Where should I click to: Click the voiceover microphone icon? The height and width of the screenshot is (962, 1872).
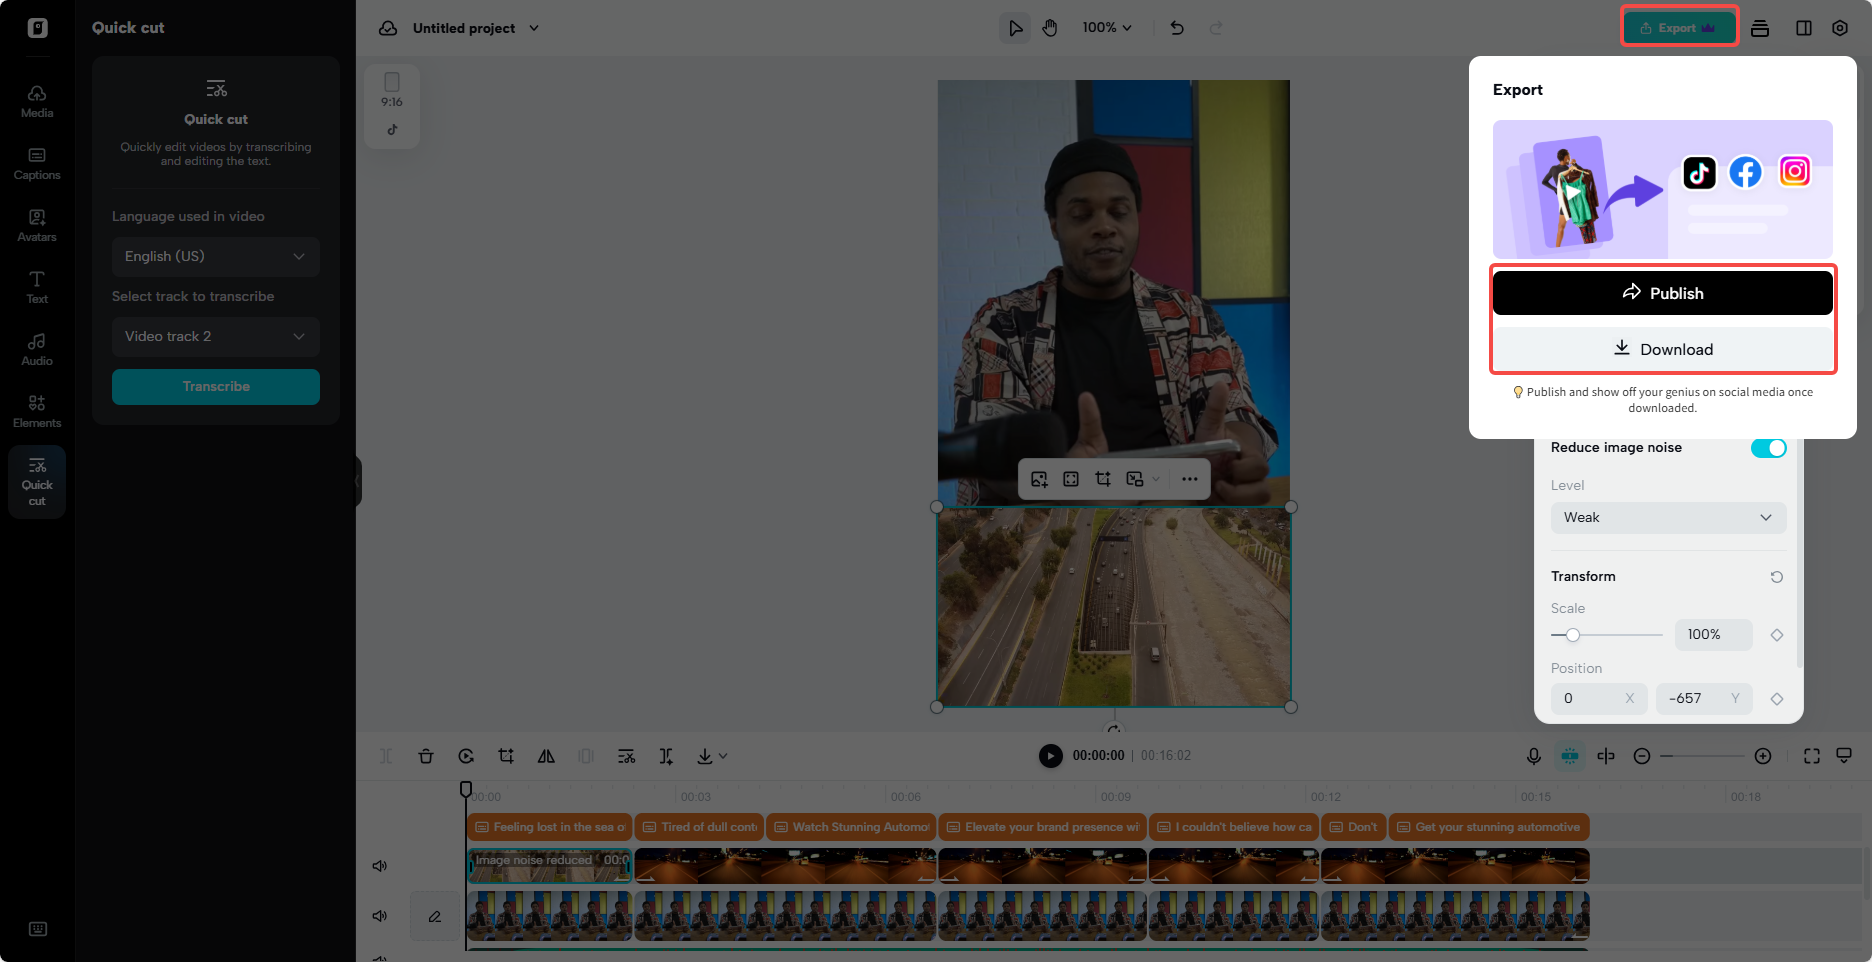[1534, 756]
